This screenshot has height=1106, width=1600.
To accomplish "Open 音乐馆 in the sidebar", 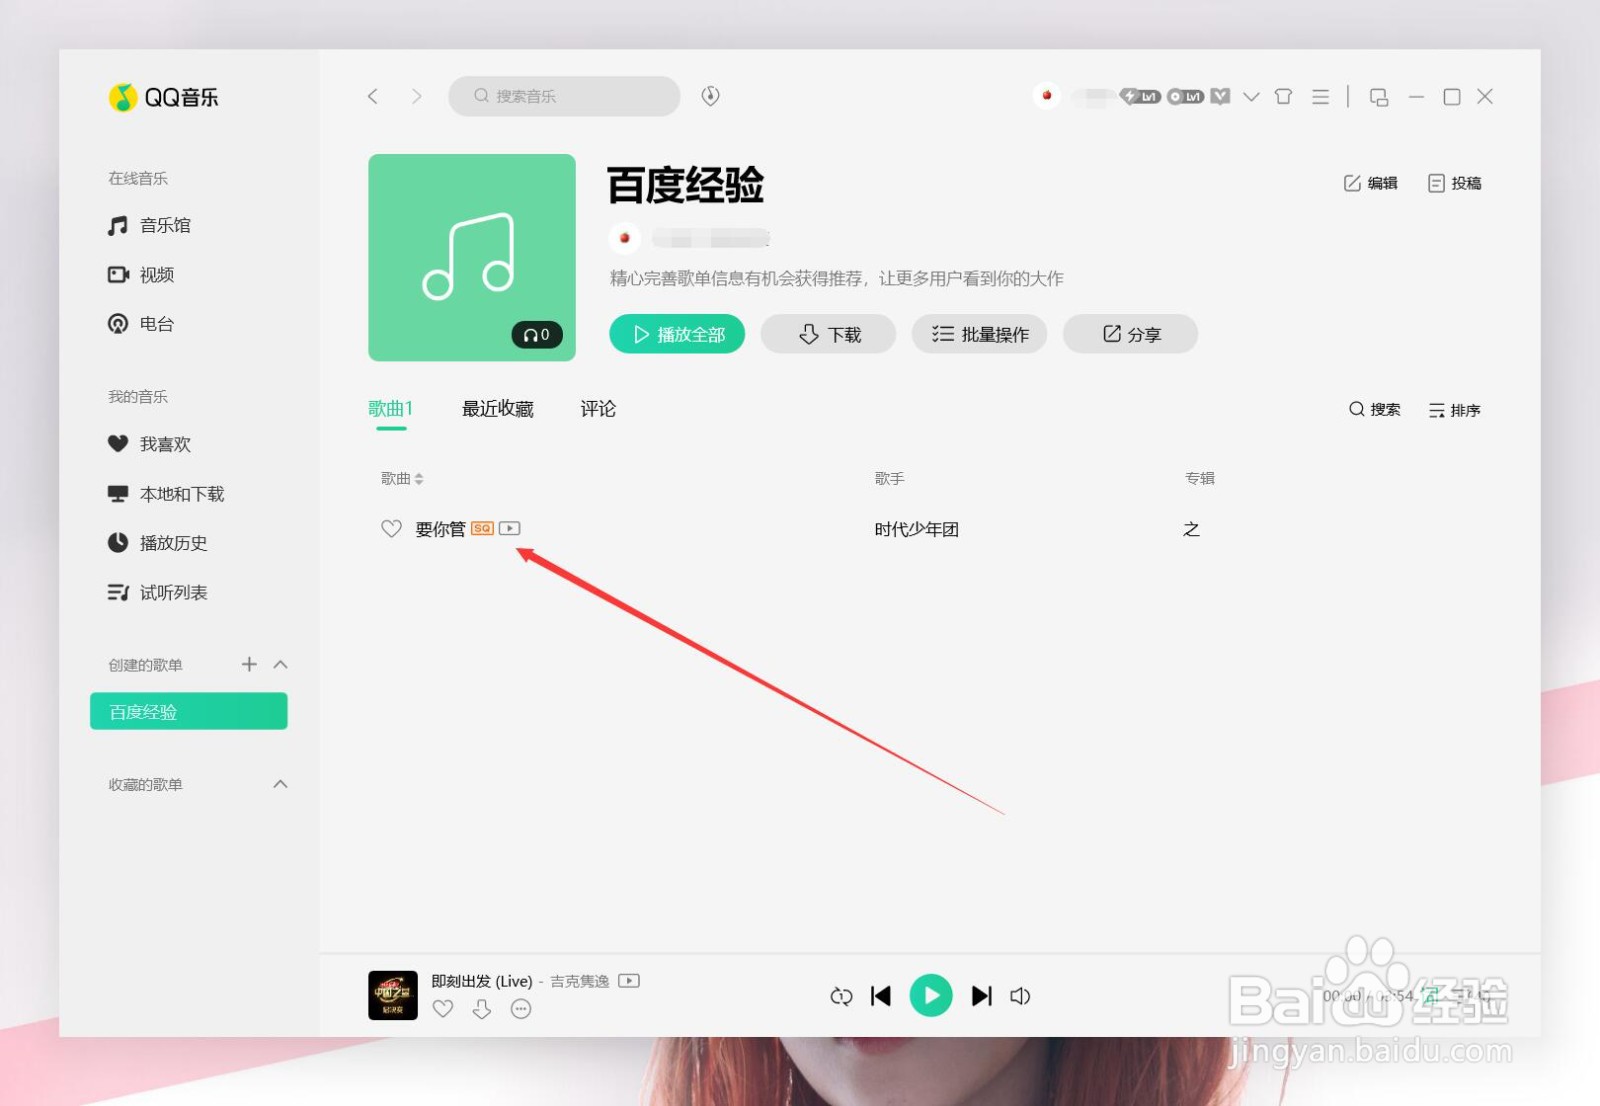I will click(x=150, y=225).
